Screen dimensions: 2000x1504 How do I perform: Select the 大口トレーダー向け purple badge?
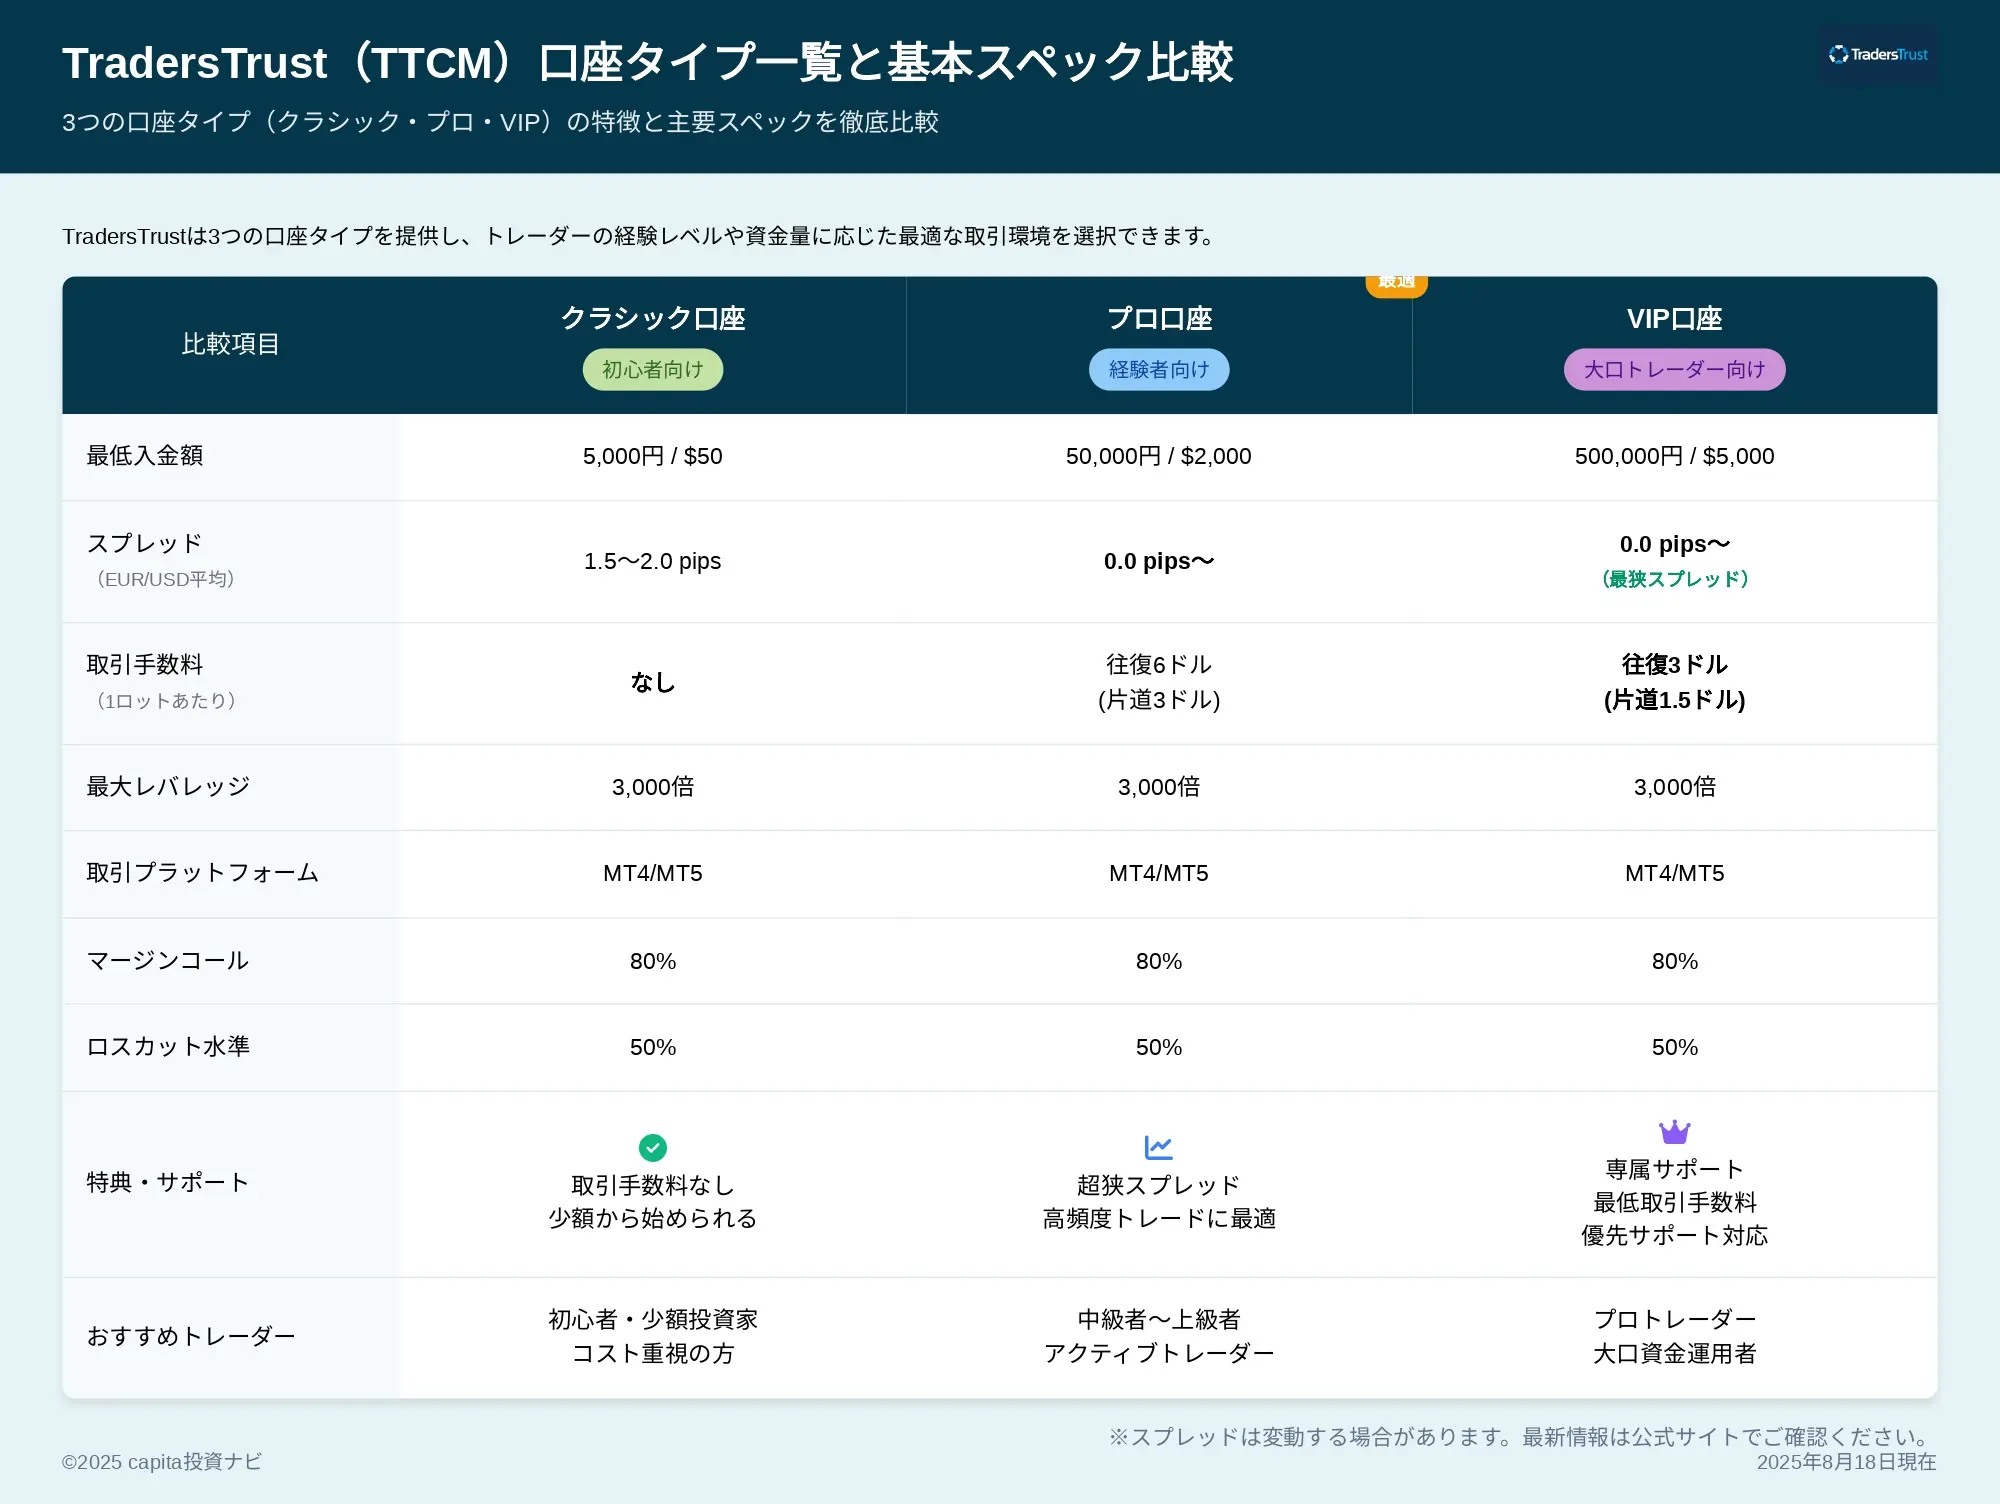(1674, 370)
